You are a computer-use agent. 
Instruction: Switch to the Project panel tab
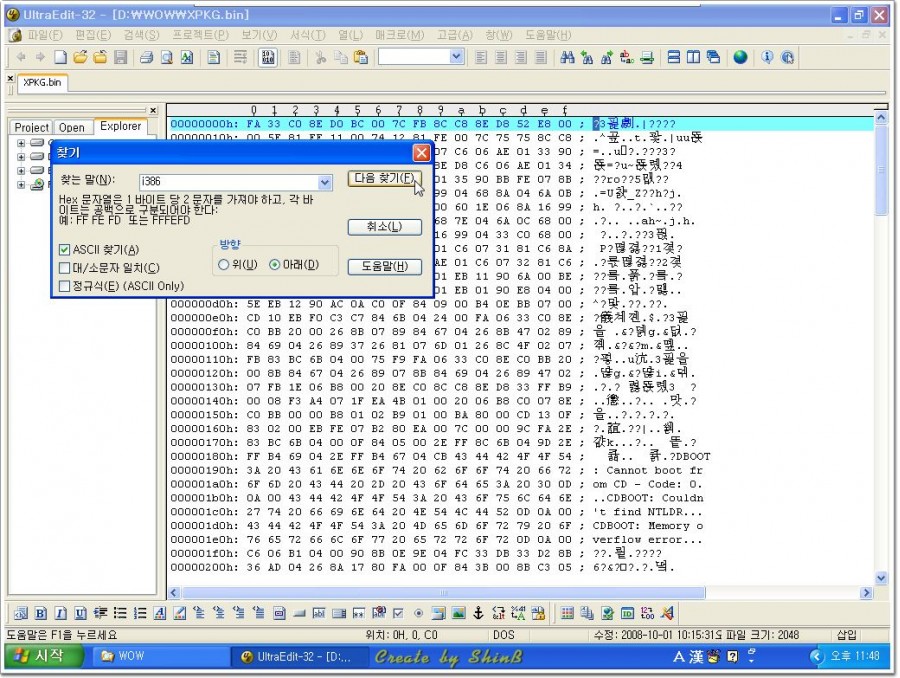click(x=31, y=127)
